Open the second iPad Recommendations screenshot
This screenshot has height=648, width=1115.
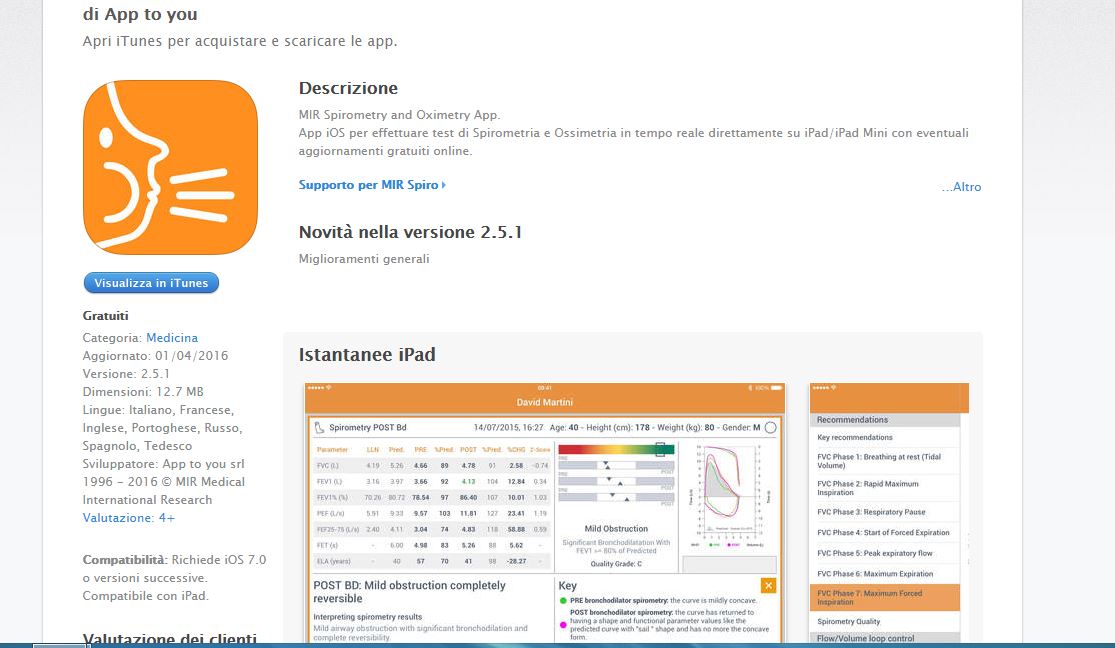tap(889, 513)
